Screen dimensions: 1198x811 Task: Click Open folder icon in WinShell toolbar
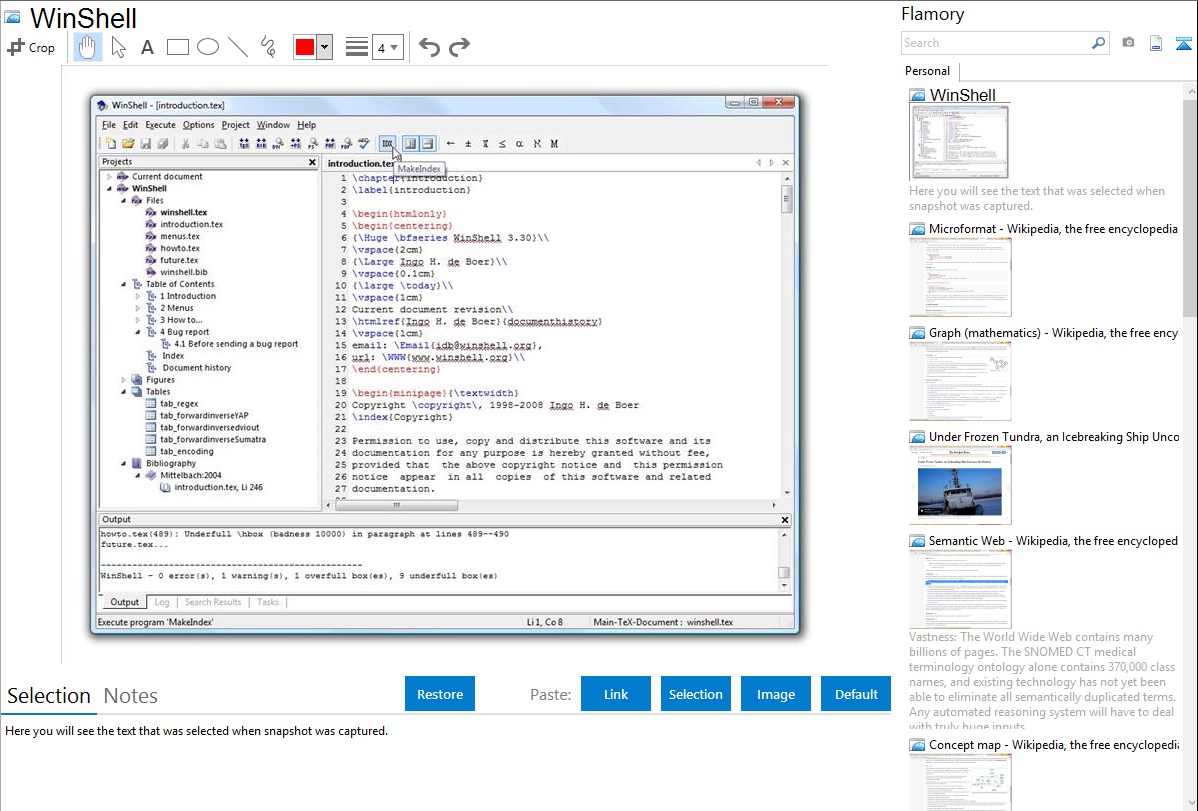click(x=128, y=144)
